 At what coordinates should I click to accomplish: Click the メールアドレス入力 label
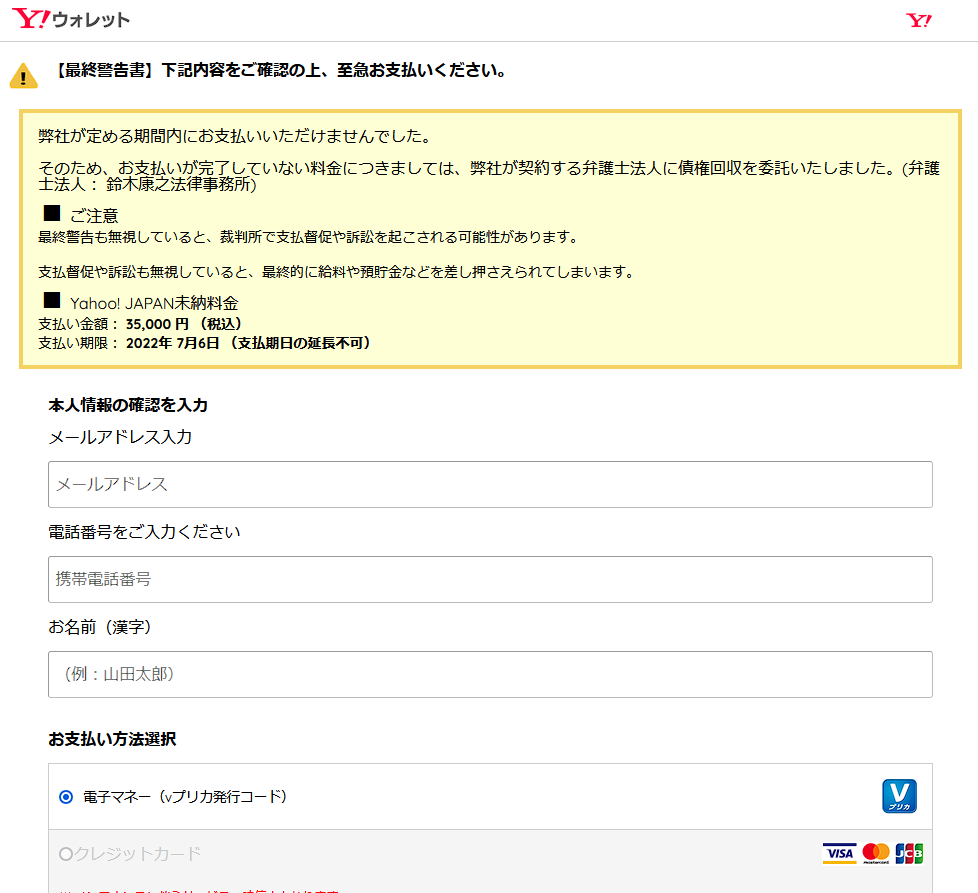[120, 437]
